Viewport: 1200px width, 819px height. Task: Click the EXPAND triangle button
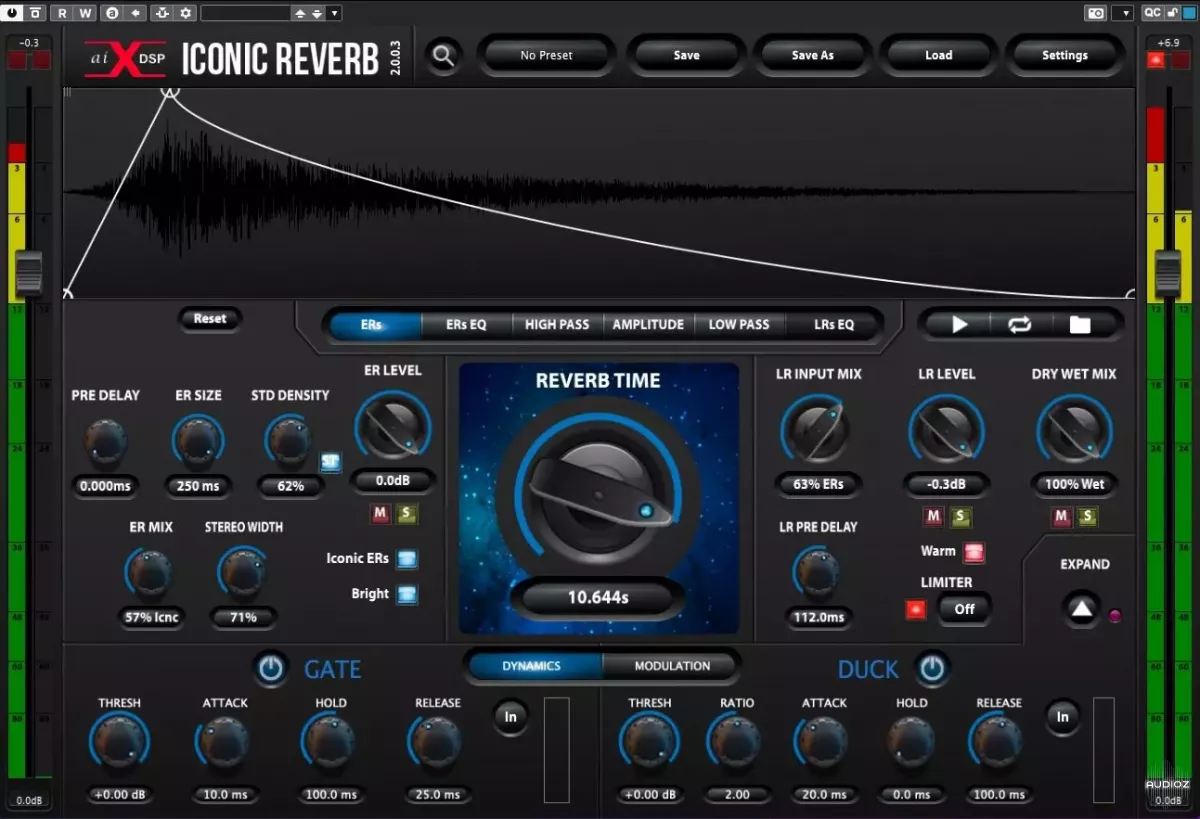click(1081, 607)
